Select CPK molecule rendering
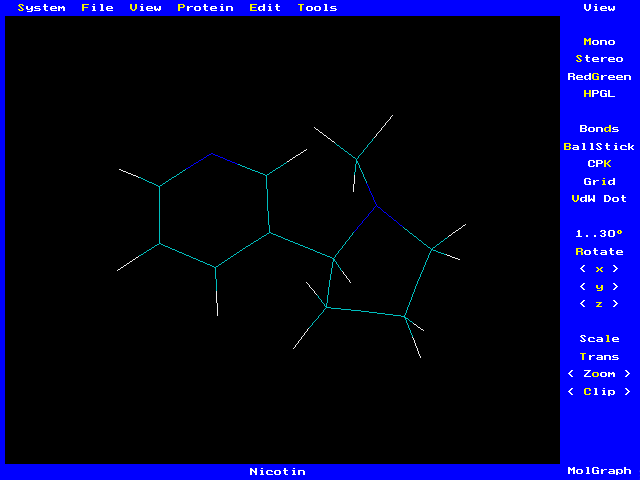This screenshot has width=640, height=480. coord(599,164)
